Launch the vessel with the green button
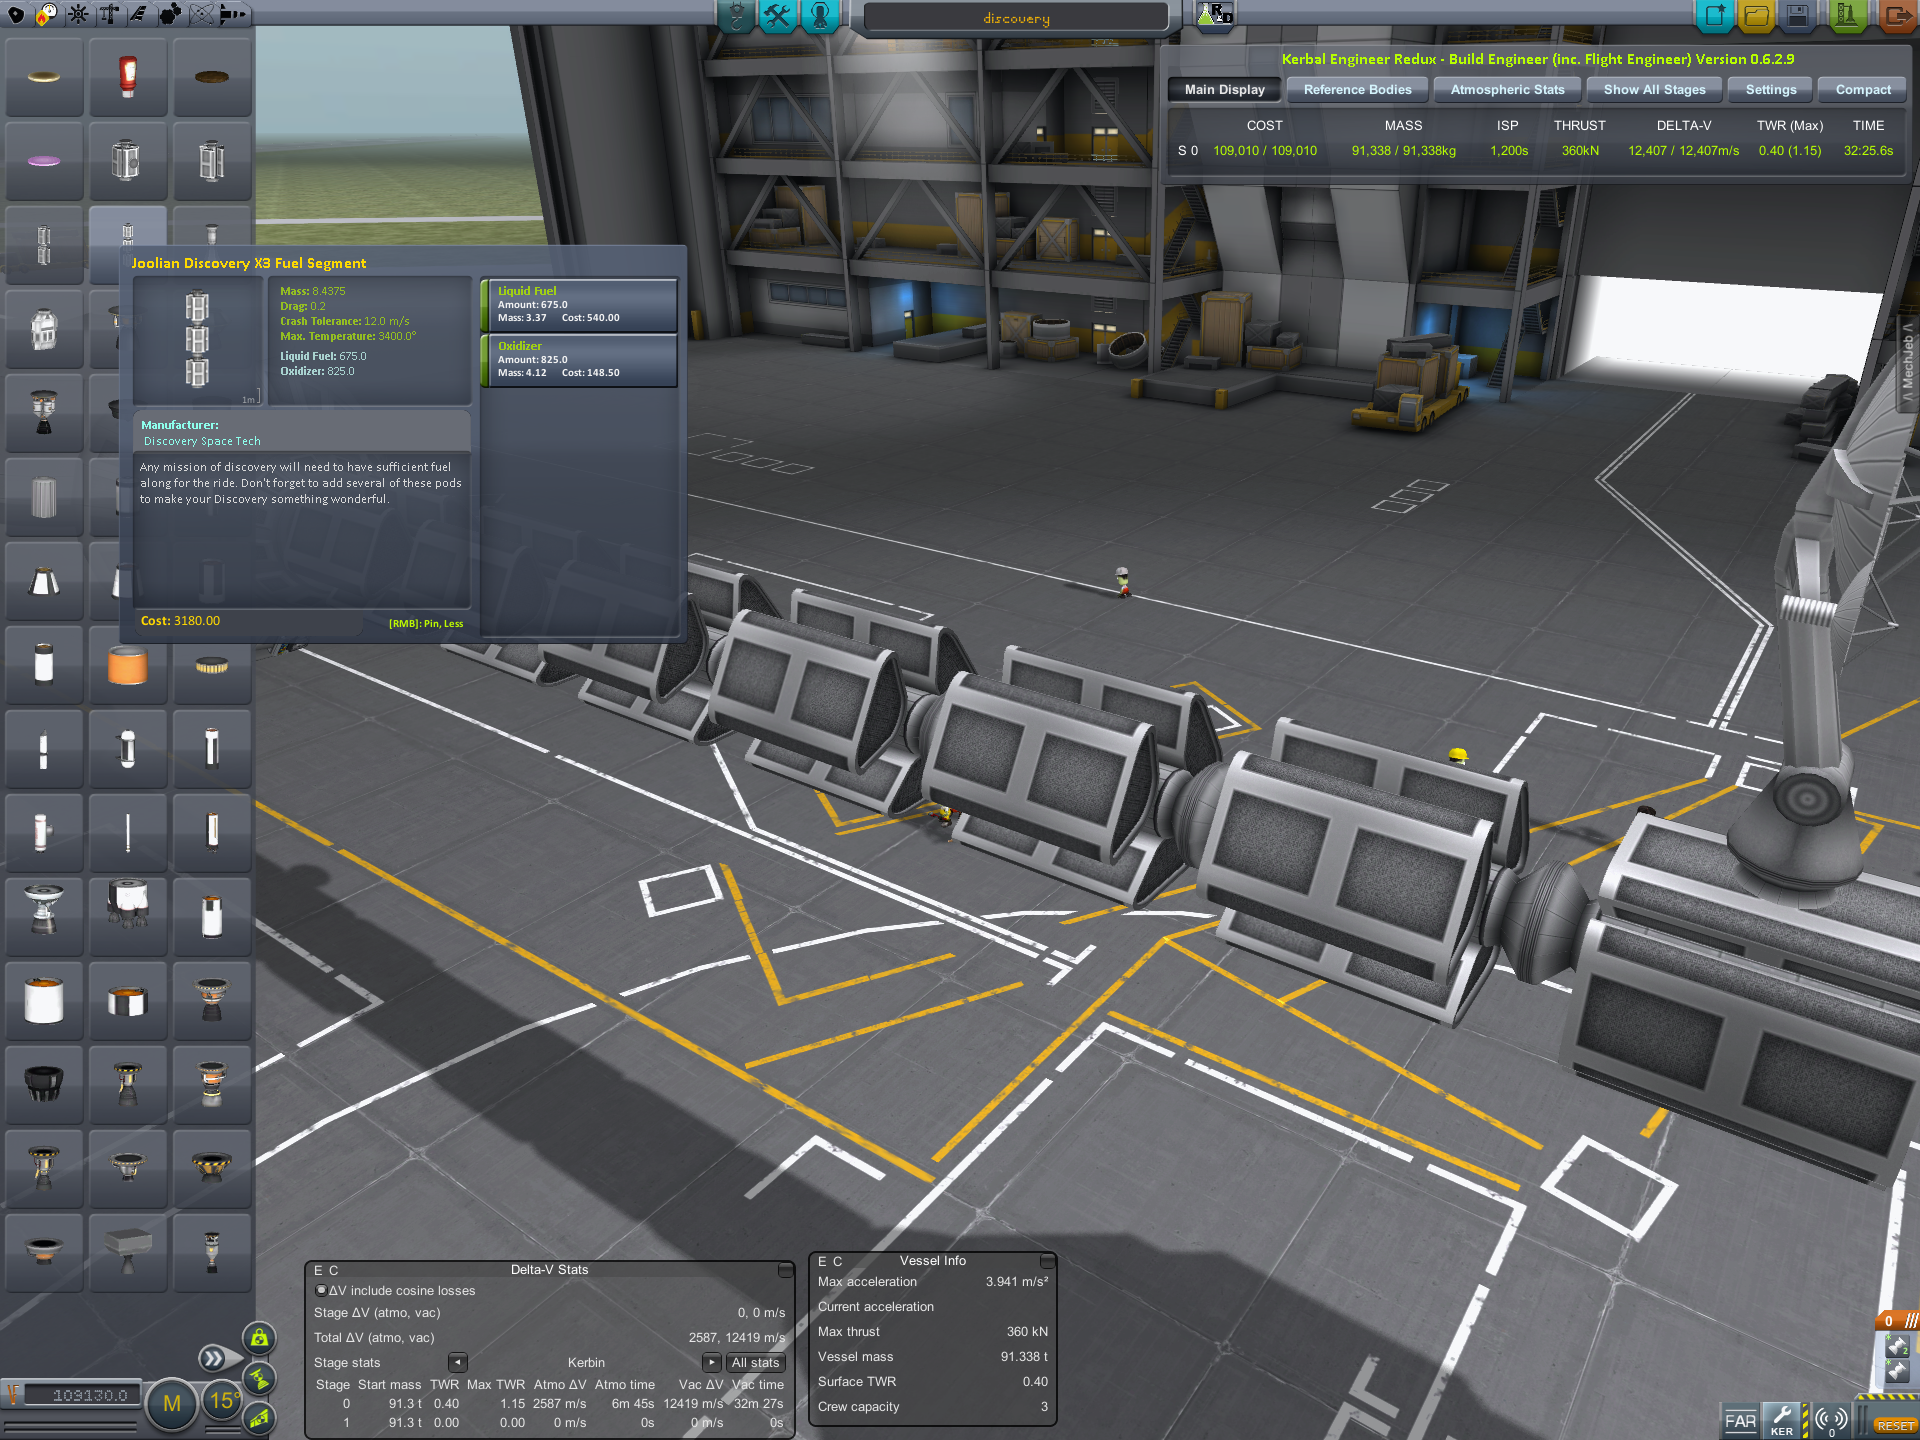The width and height of the screenshot is (1920, 1440). [1847, 16]
